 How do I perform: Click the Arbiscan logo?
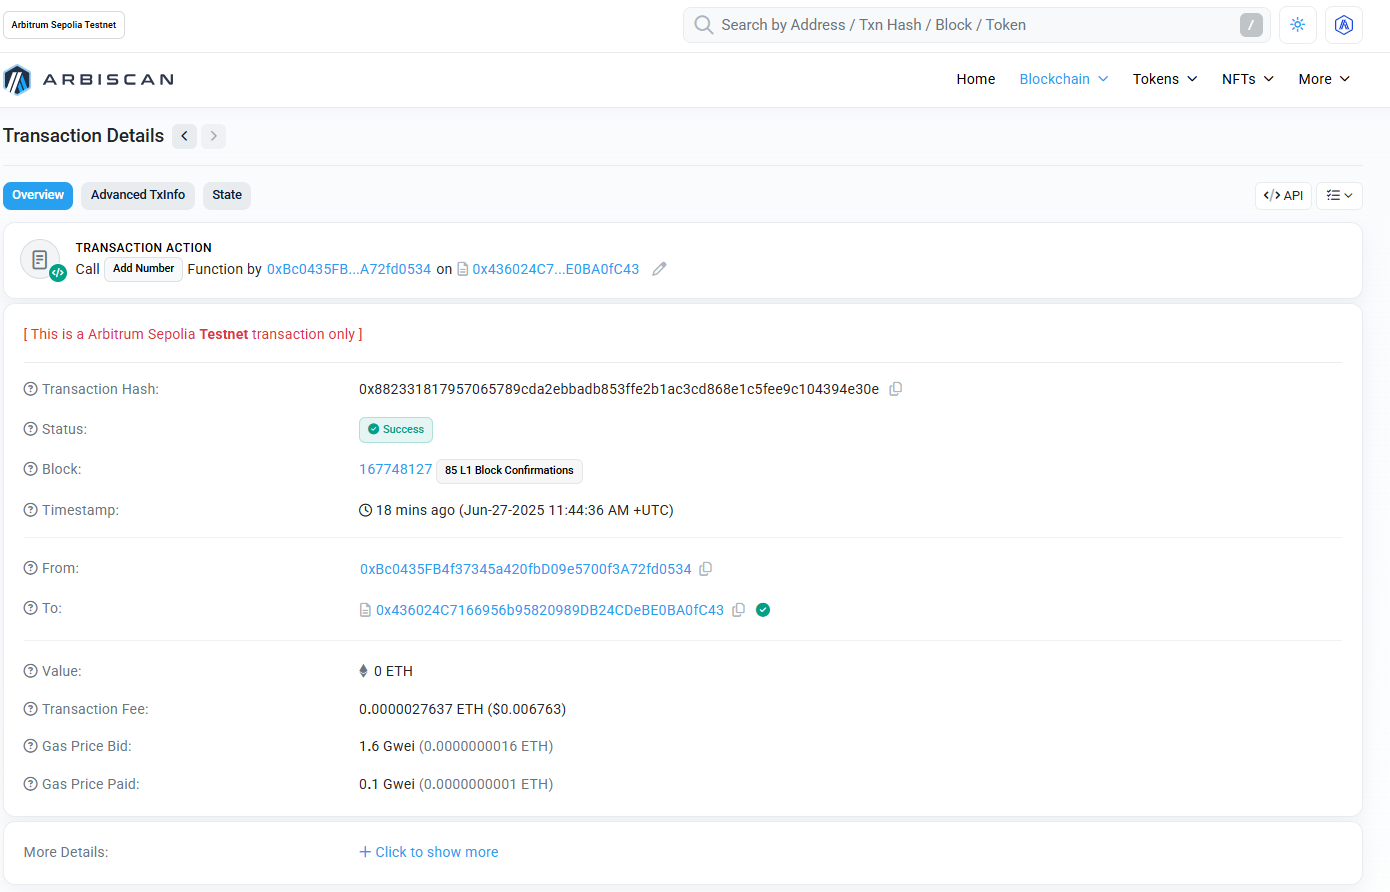coord(89,80)
